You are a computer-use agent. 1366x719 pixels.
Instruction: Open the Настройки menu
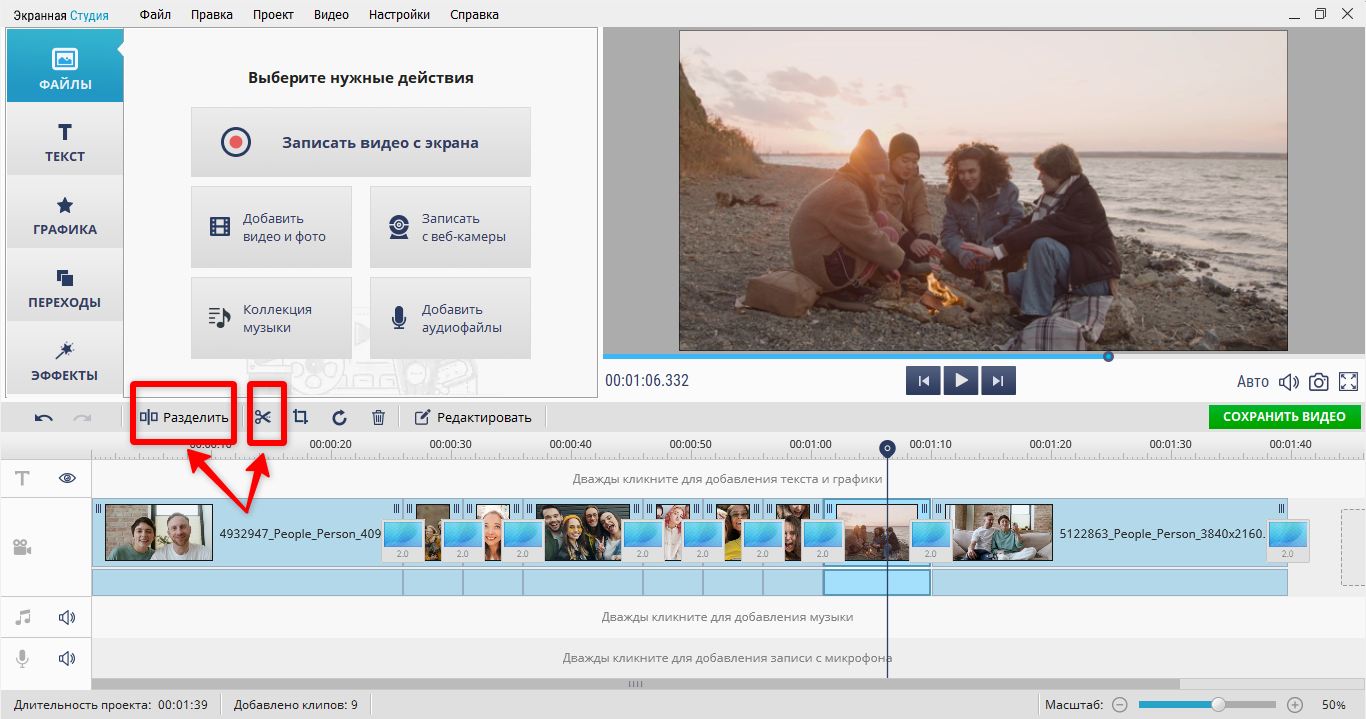tap(399, 14)
